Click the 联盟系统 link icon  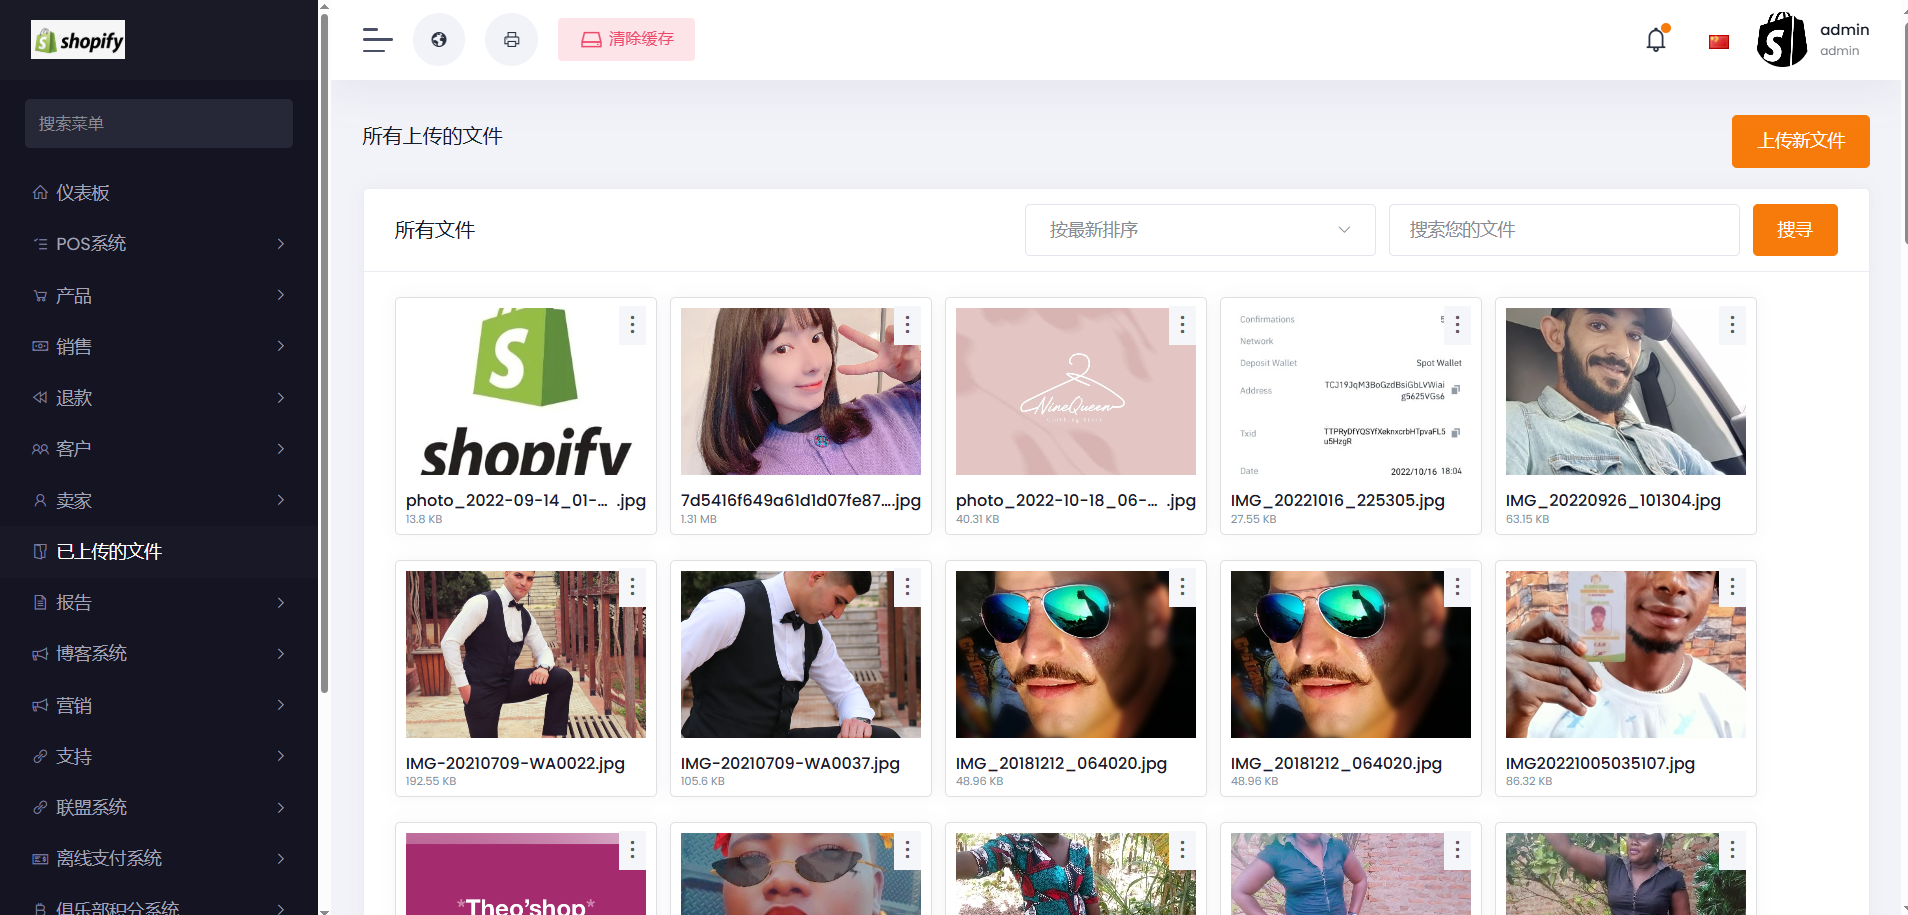(40, 808)
